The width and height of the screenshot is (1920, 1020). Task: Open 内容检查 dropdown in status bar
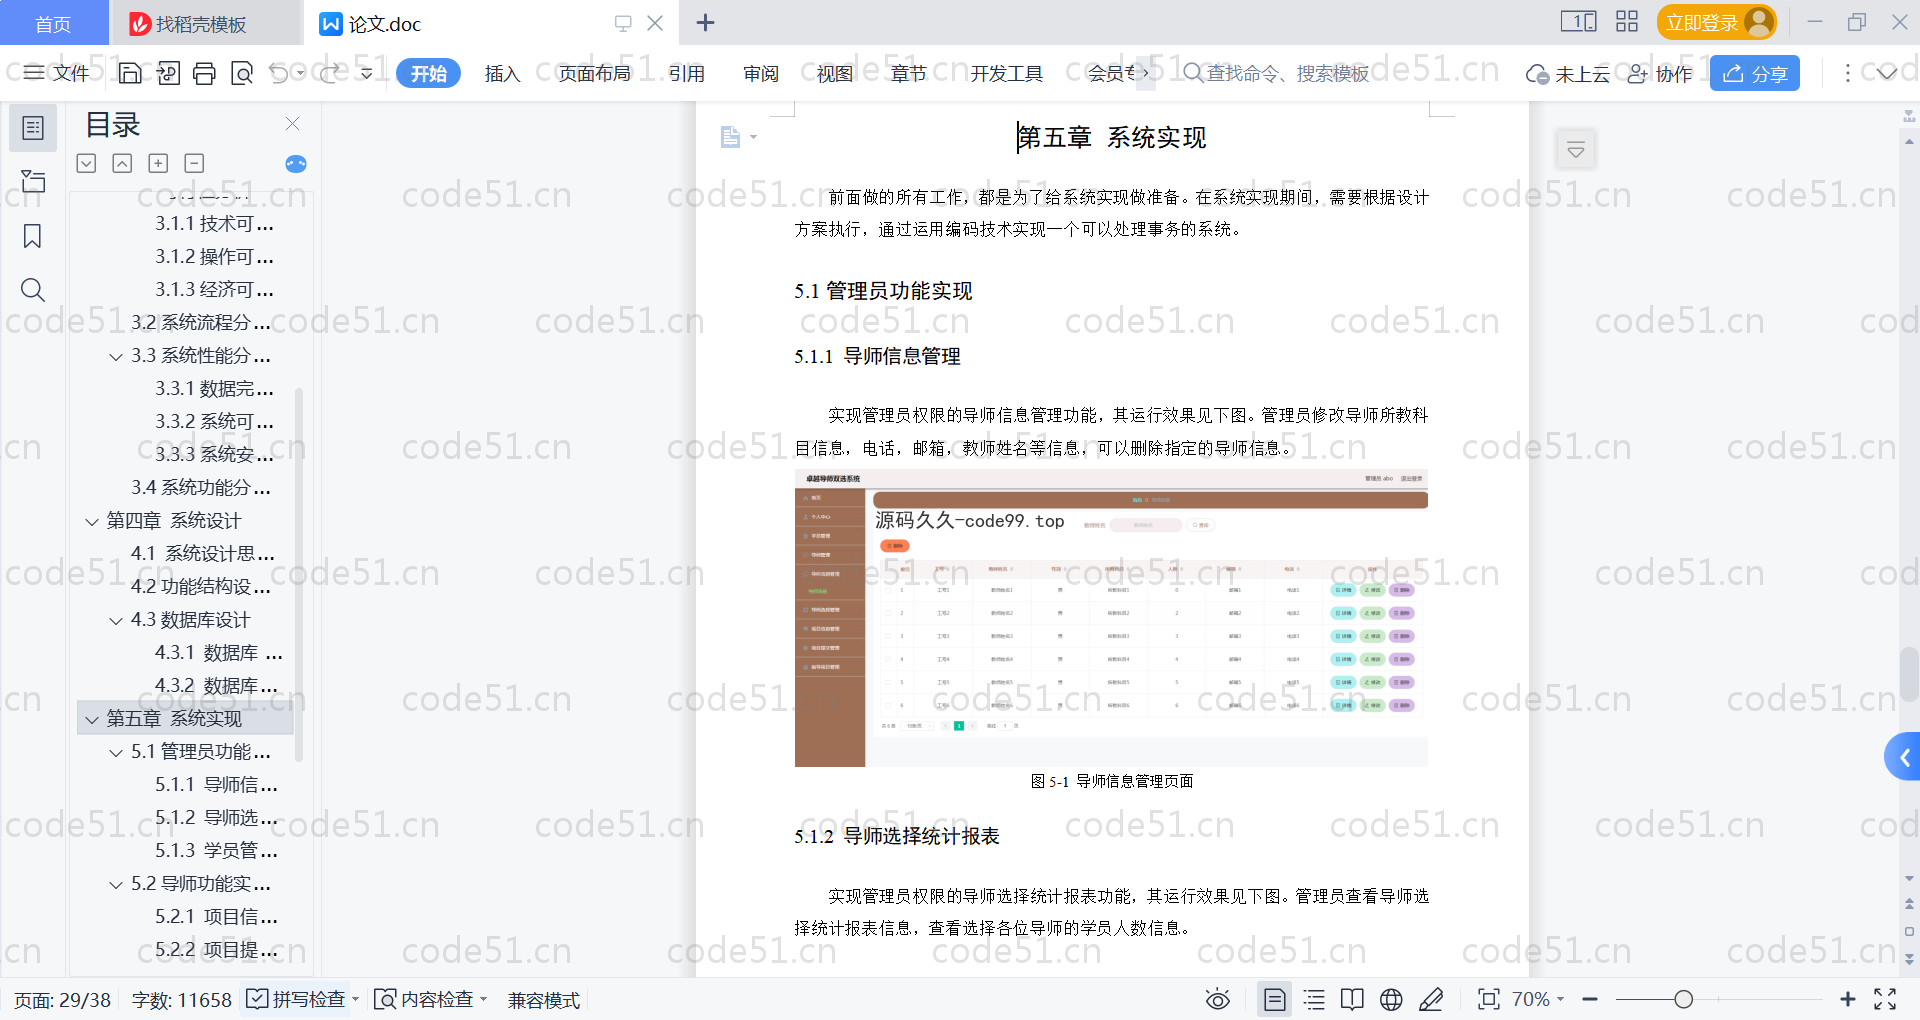click(x=430, y=999)
